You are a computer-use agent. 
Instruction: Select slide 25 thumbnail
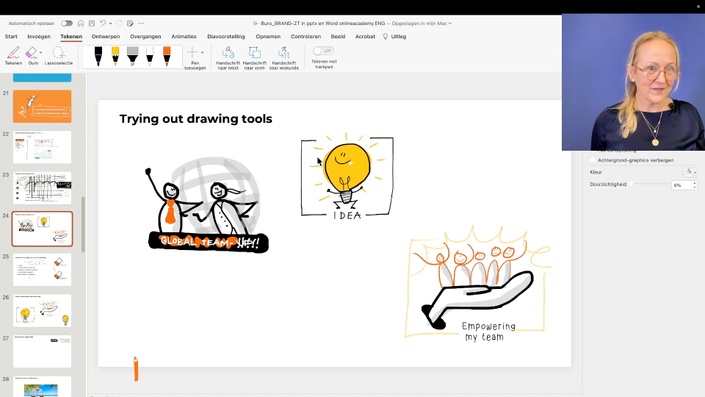tap(42, 270)
